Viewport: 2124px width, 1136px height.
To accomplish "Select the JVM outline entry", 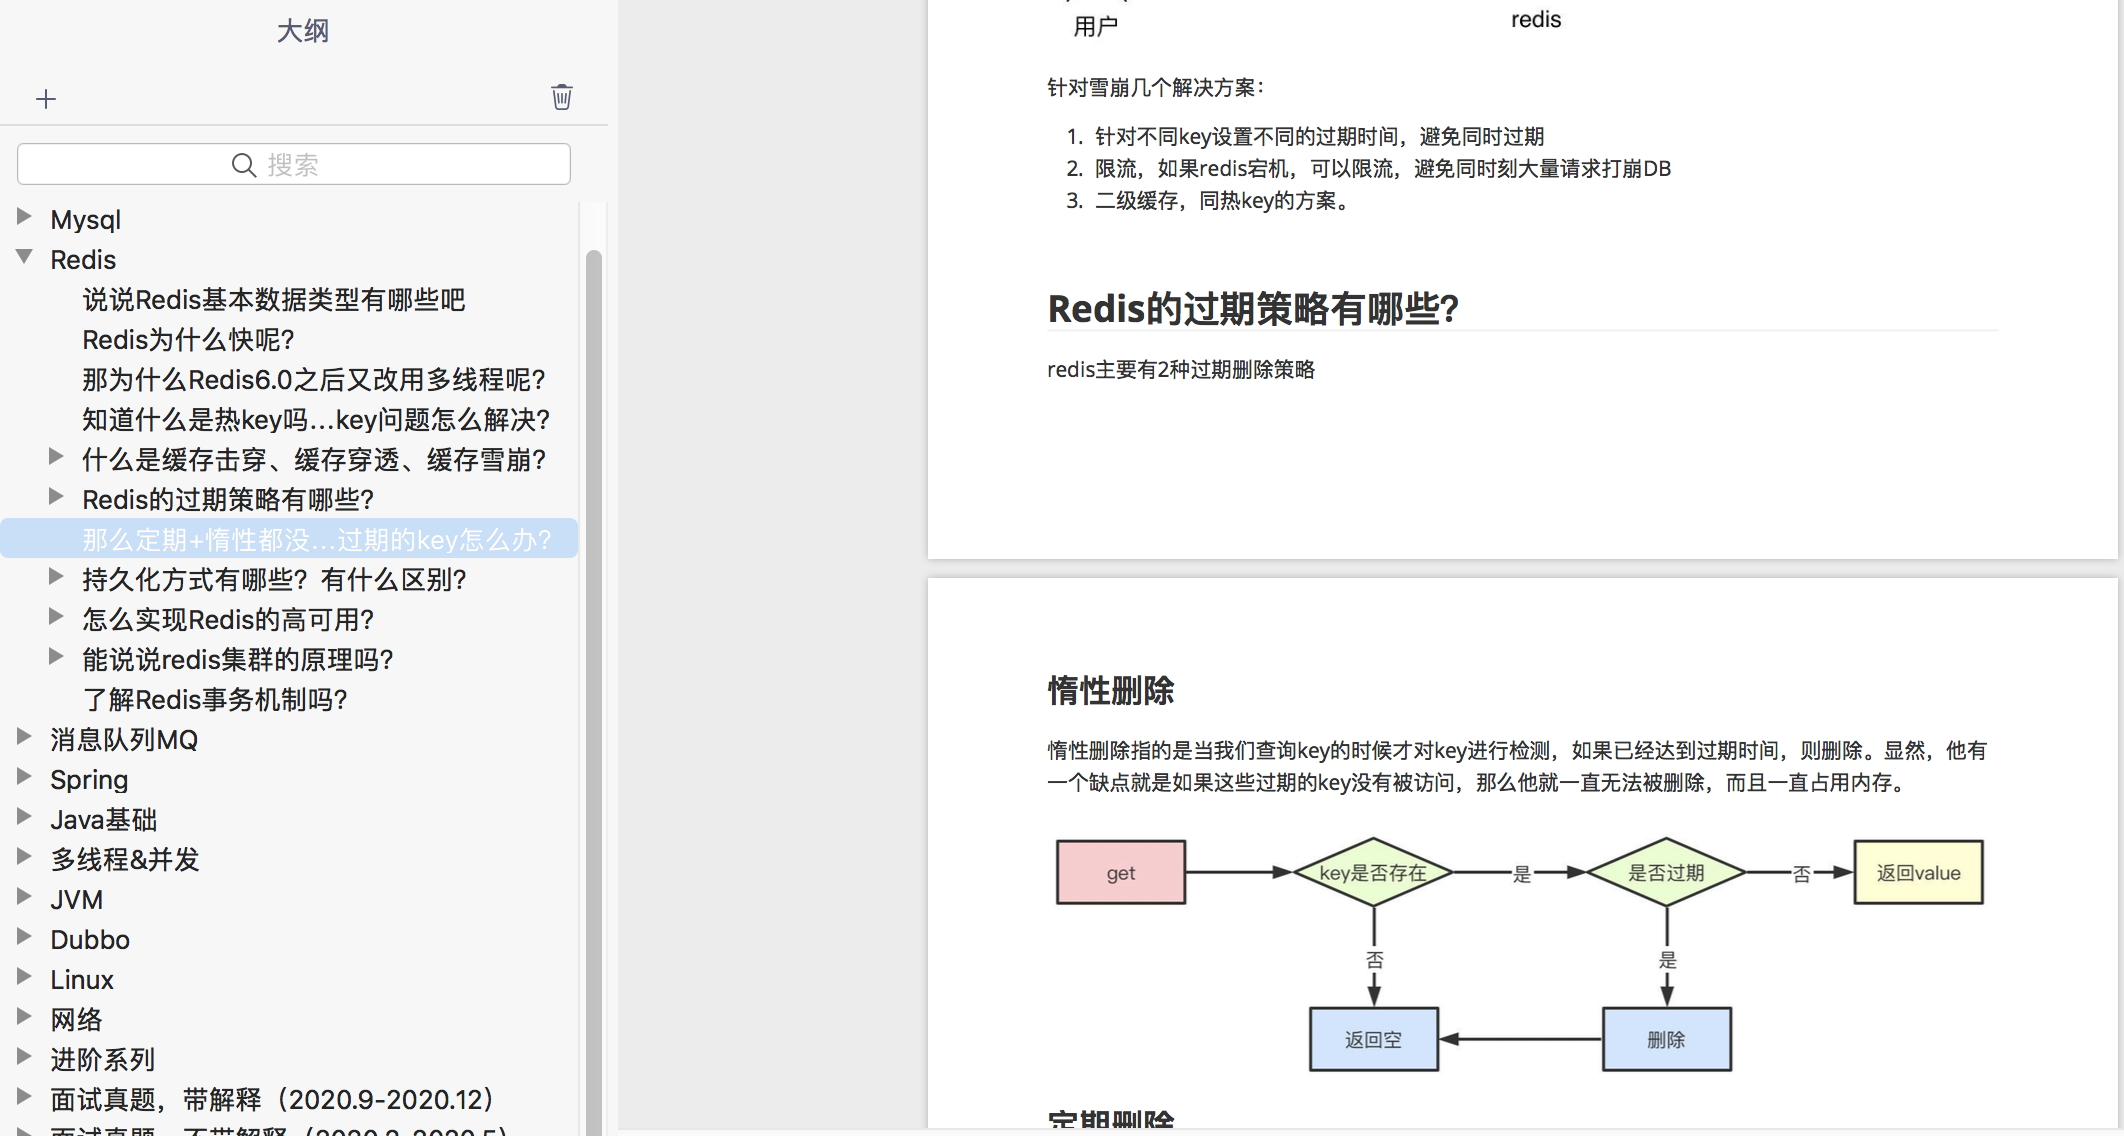I will coord(76,899).
